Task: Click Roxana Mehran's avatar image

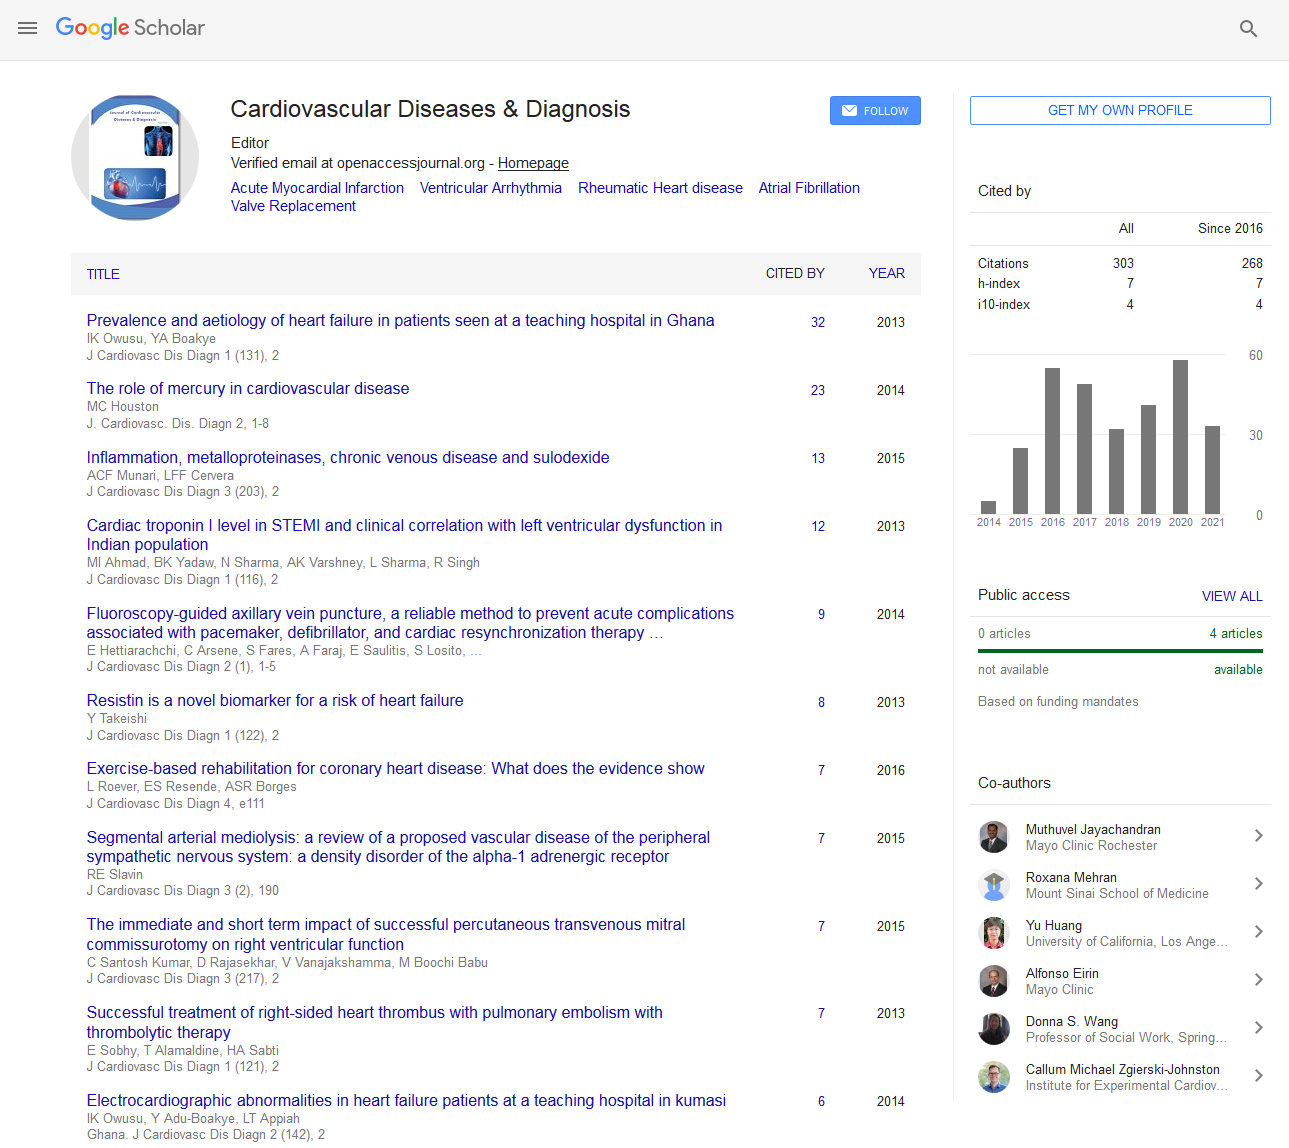Action: tap(993, 885)
